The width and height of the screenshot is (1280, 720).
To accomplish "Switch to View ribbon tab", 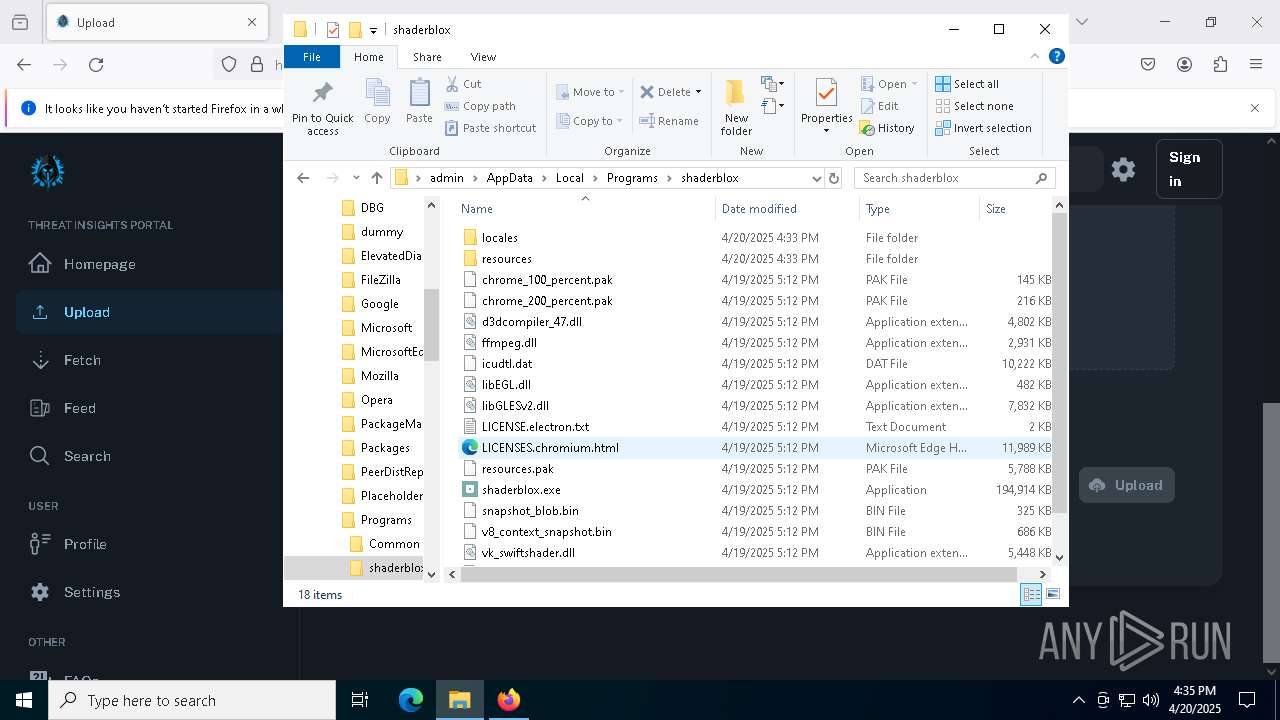I will [x=483, y=57].
